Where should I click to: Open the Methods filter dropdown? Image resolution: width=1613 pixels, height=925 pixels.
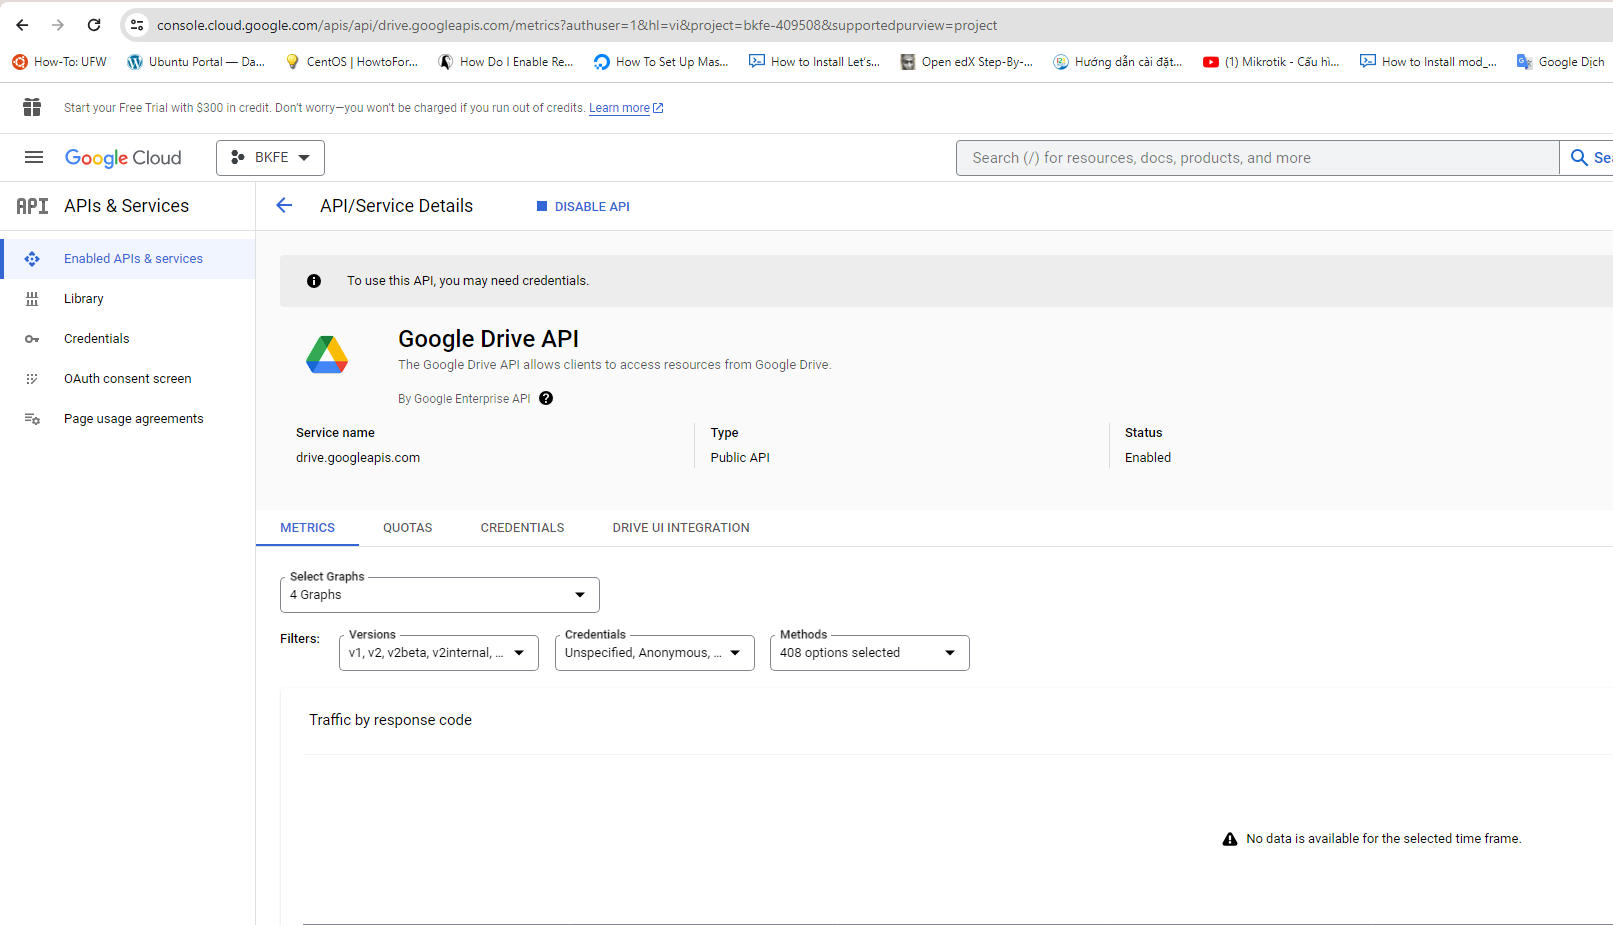point(869,653)
